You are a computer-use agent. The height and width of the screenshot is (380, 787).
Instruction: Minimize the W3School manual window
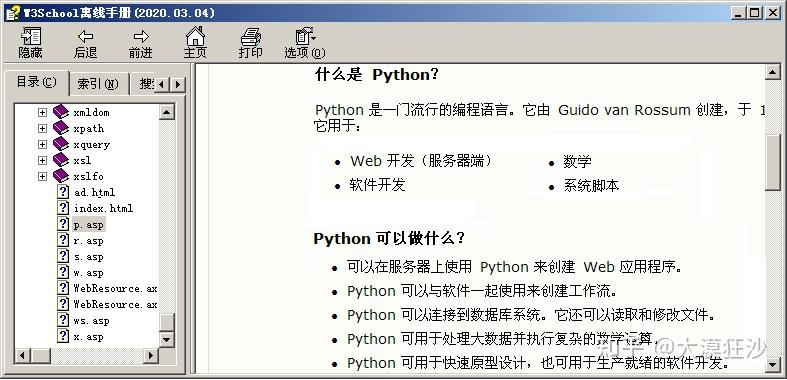tap(738, 13)
